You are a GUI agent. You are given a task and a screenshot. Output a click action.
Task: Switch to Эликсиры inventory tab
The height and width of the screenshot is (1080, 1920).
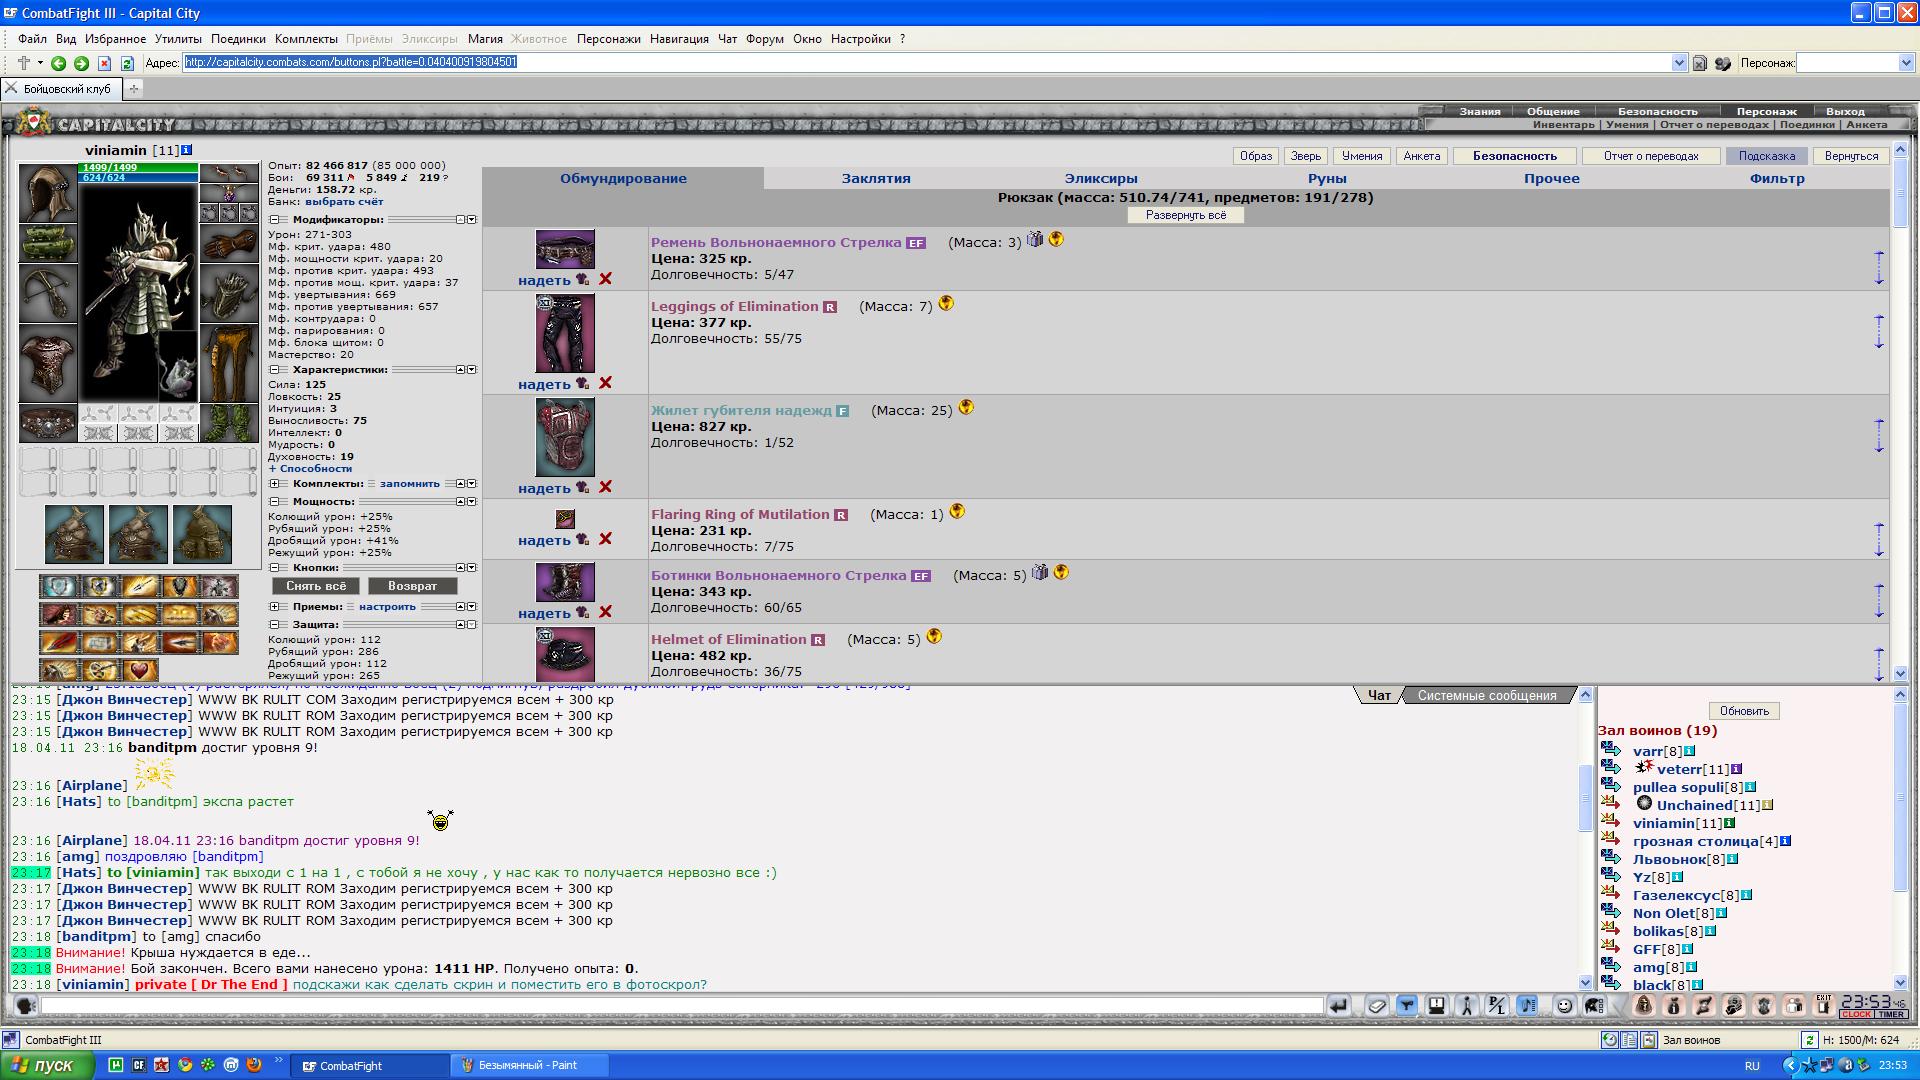pos(1101,179)
